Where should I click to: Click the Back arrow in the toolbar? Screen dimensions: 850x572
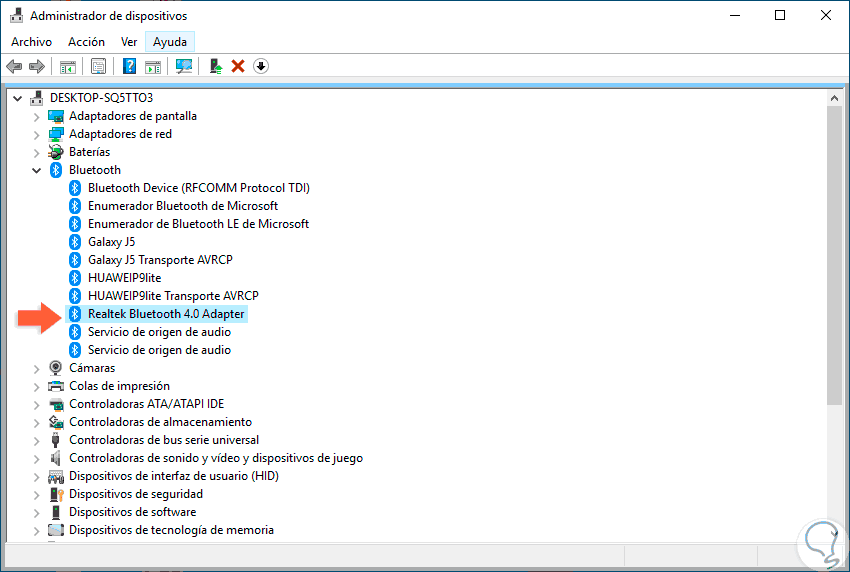point(14,67)
